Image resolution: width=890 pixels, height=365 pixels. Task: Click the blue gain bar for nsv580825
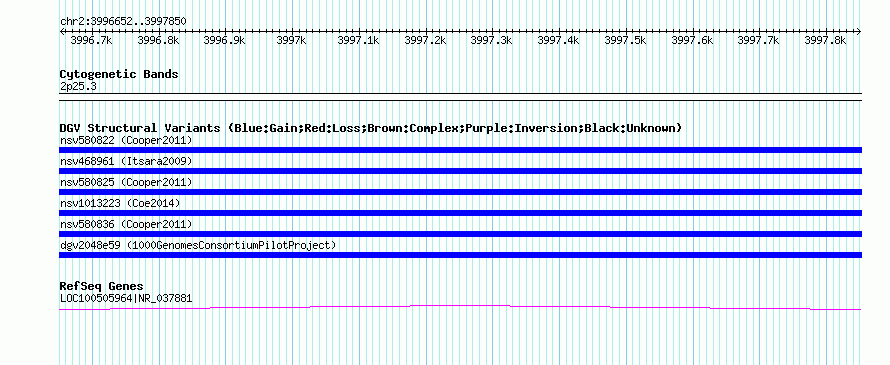click(460, 192)
